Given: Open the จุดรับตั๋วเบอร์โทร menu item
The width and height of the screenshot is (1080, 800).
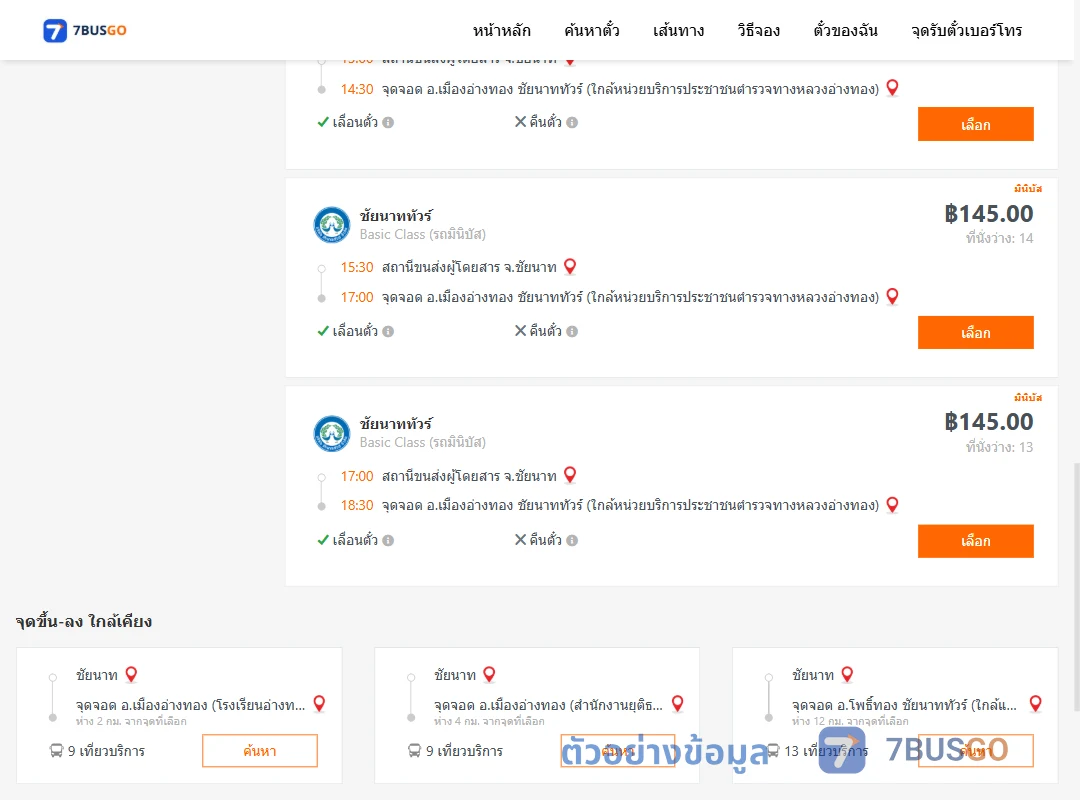Looking at the screenshot, I should [x=966, y=30].
